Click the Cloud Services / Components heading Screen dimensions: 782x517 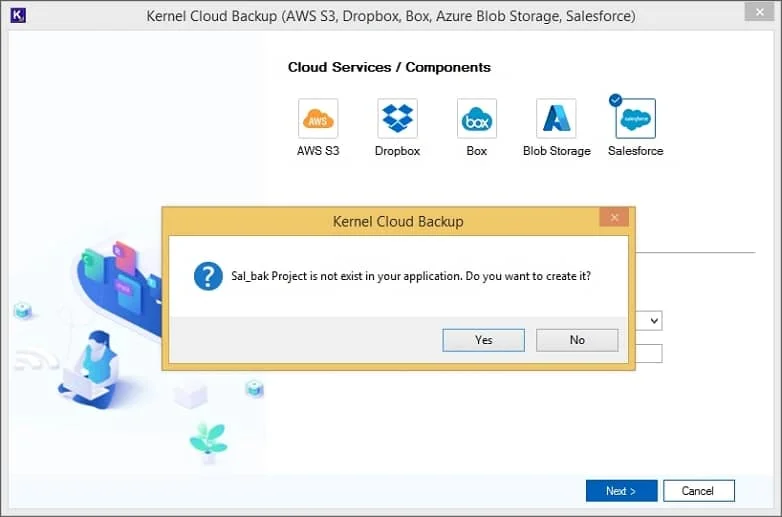point(389,67)
